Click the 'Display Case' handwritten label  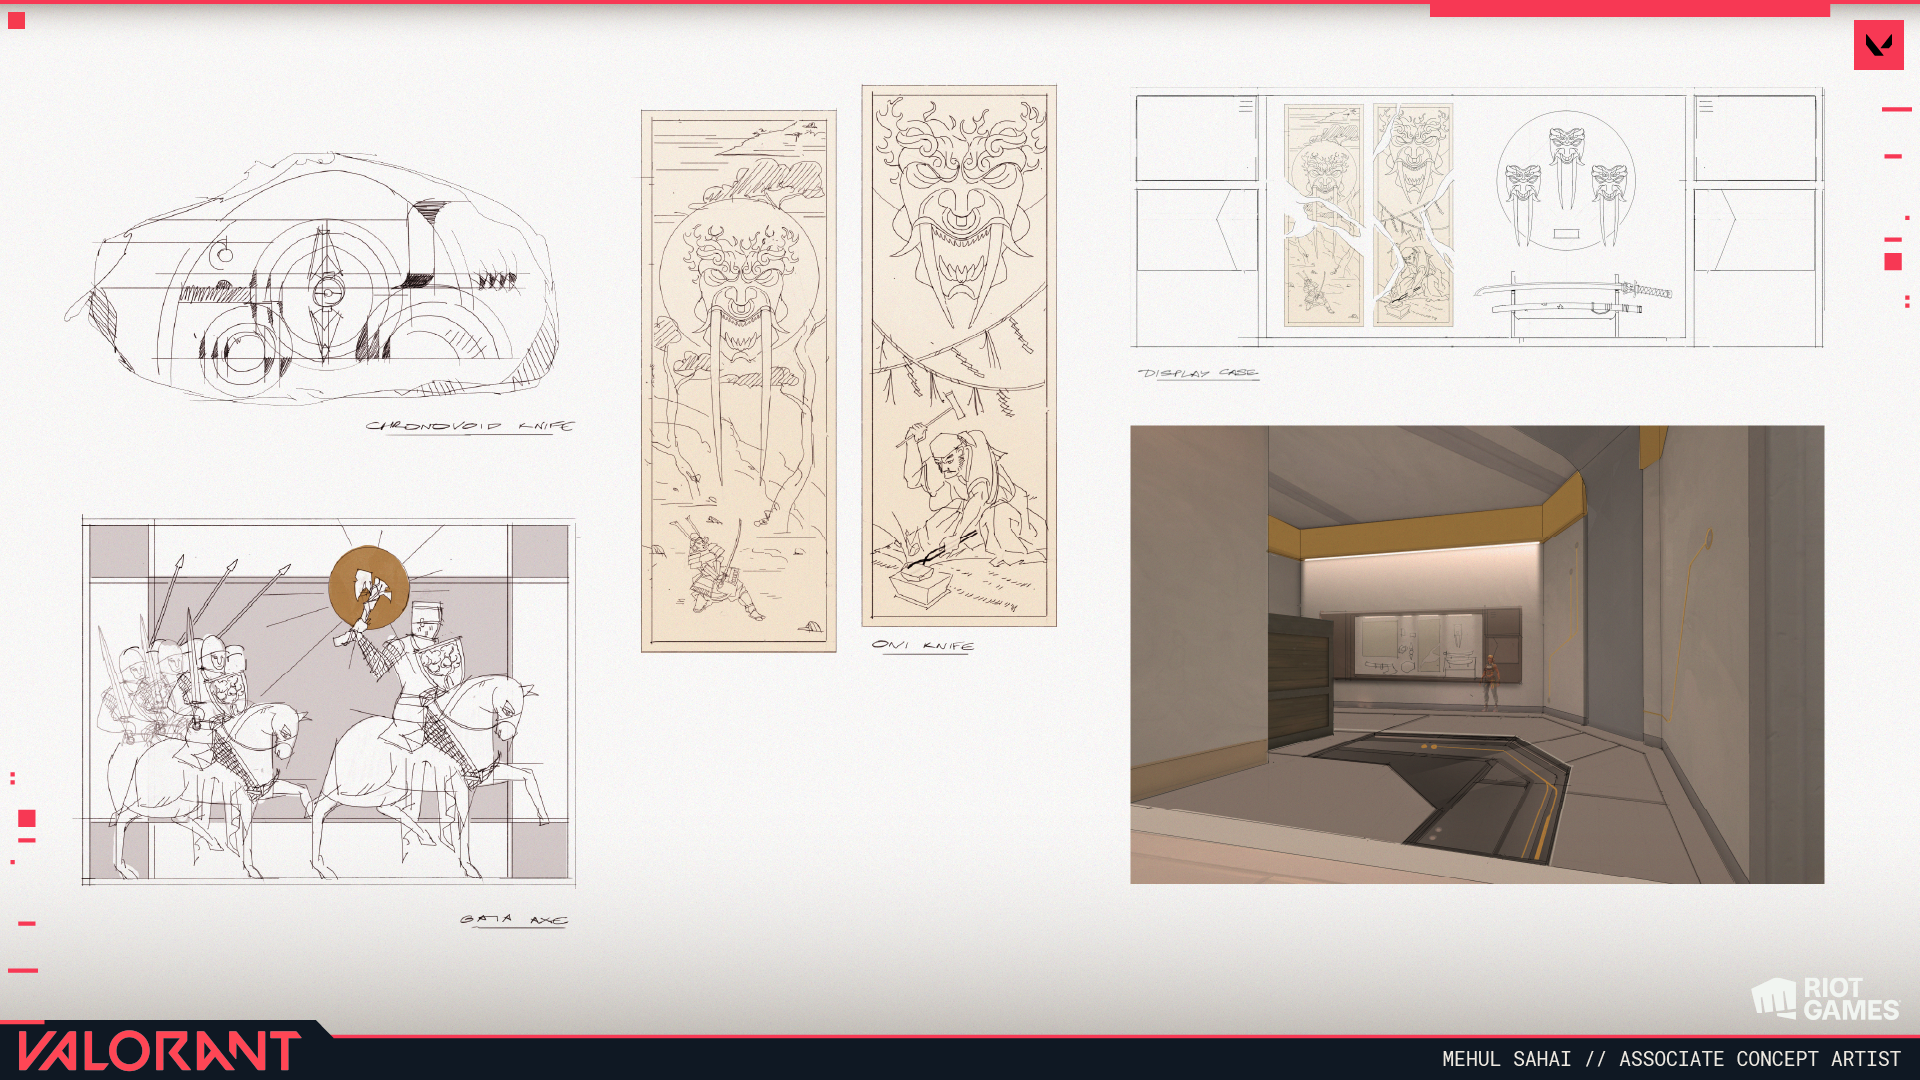(1198, 373)
